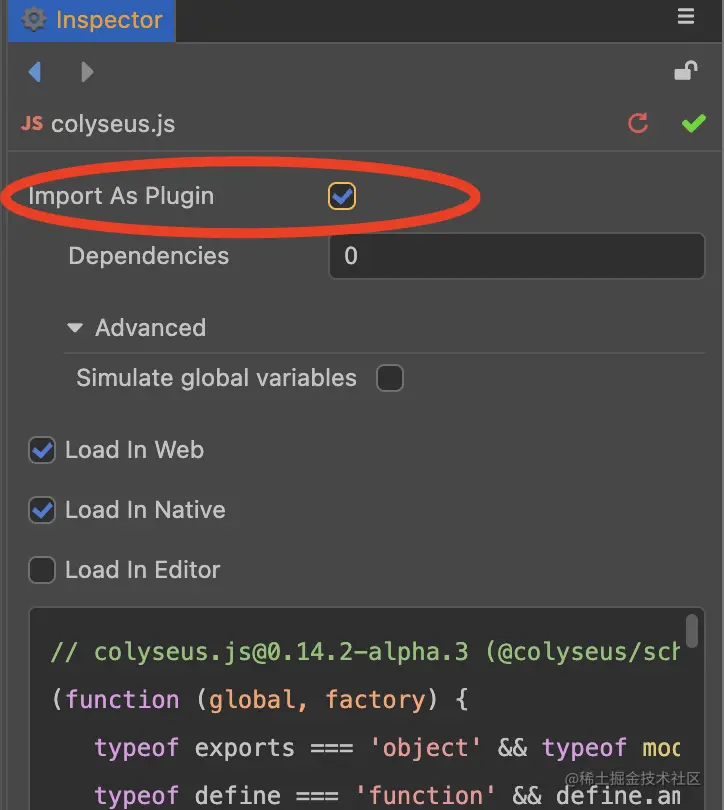Image resolution: width=724 pixels, height=810 pixels.
Task: Disable the Load In Web toggle
Action: [41, 450]
